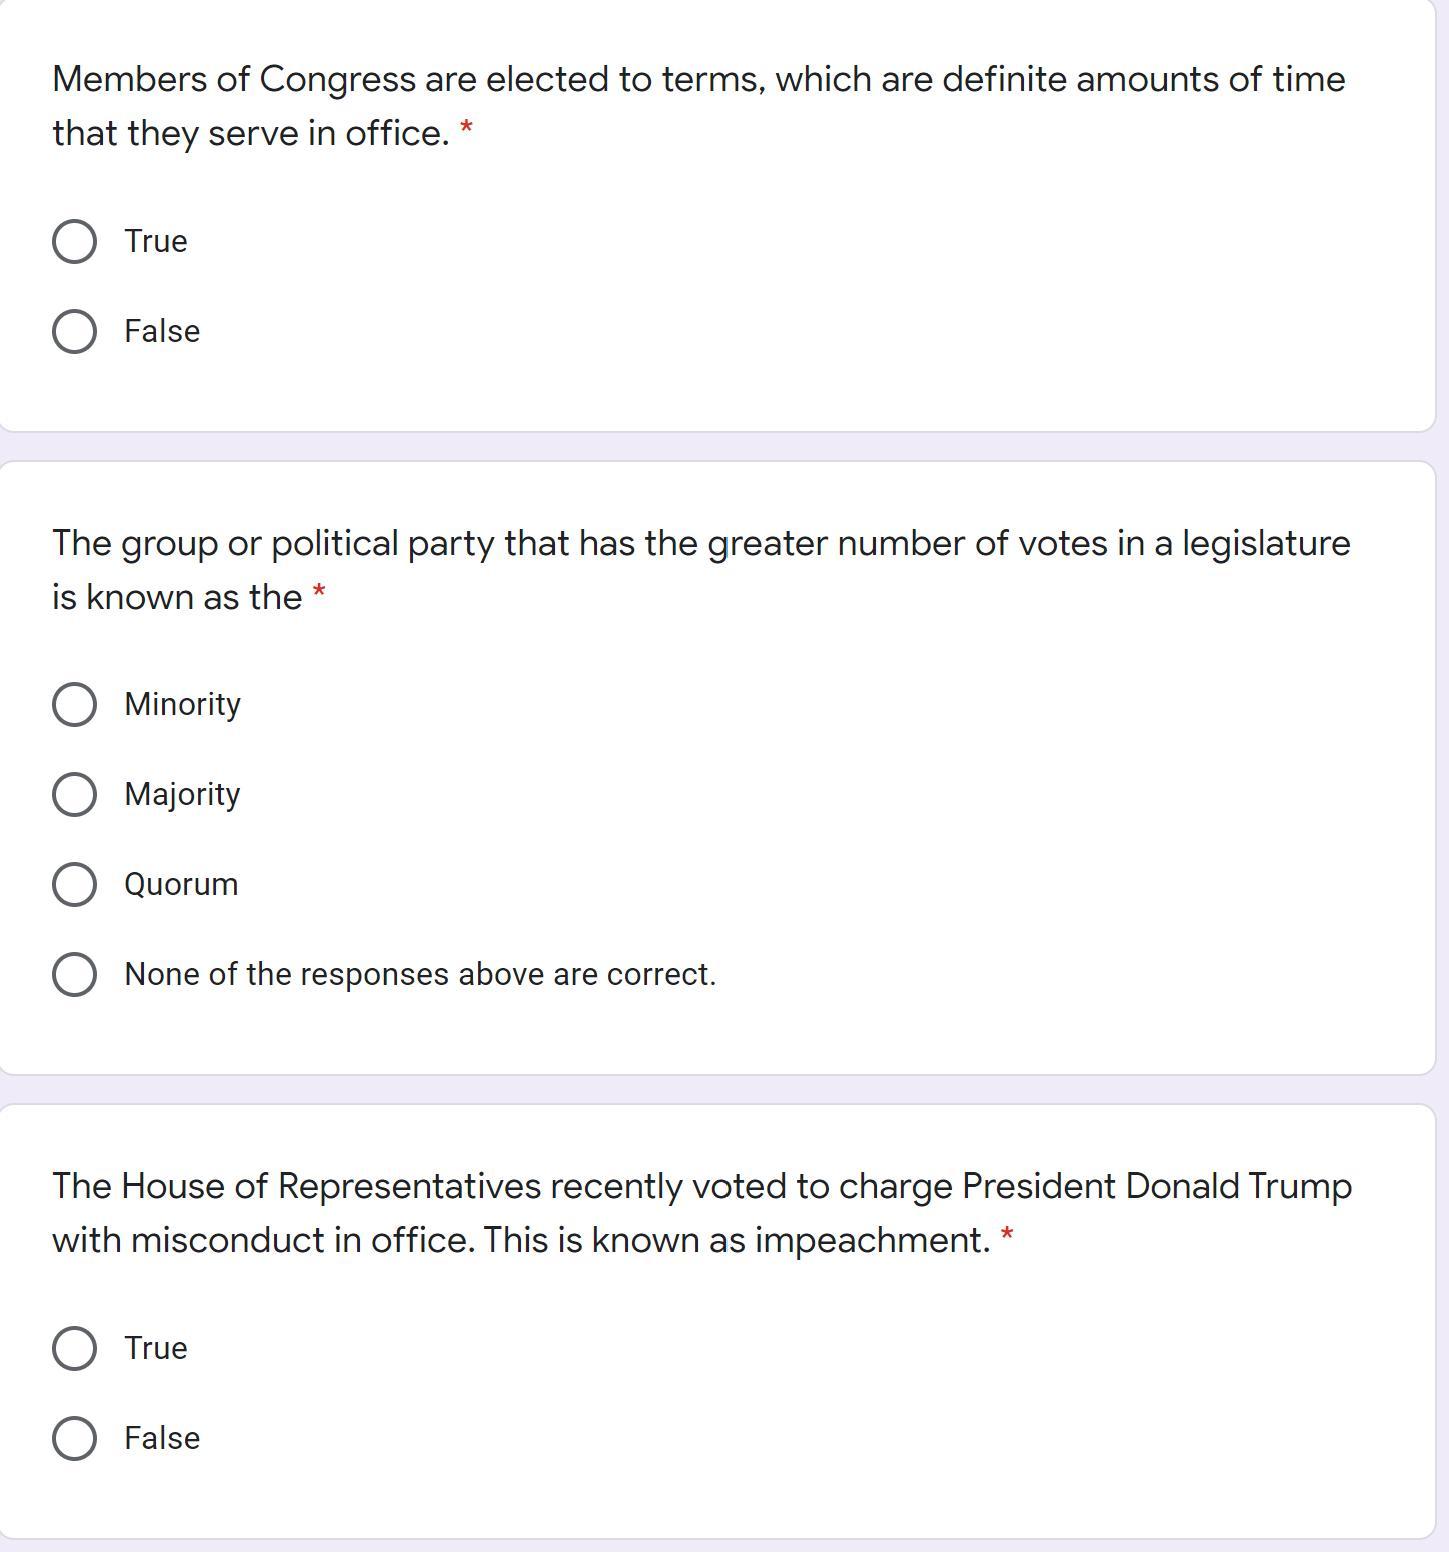Click 'True' label text under Congress terms question
The image size is (1449, 1552).
[x=156, y=242]
